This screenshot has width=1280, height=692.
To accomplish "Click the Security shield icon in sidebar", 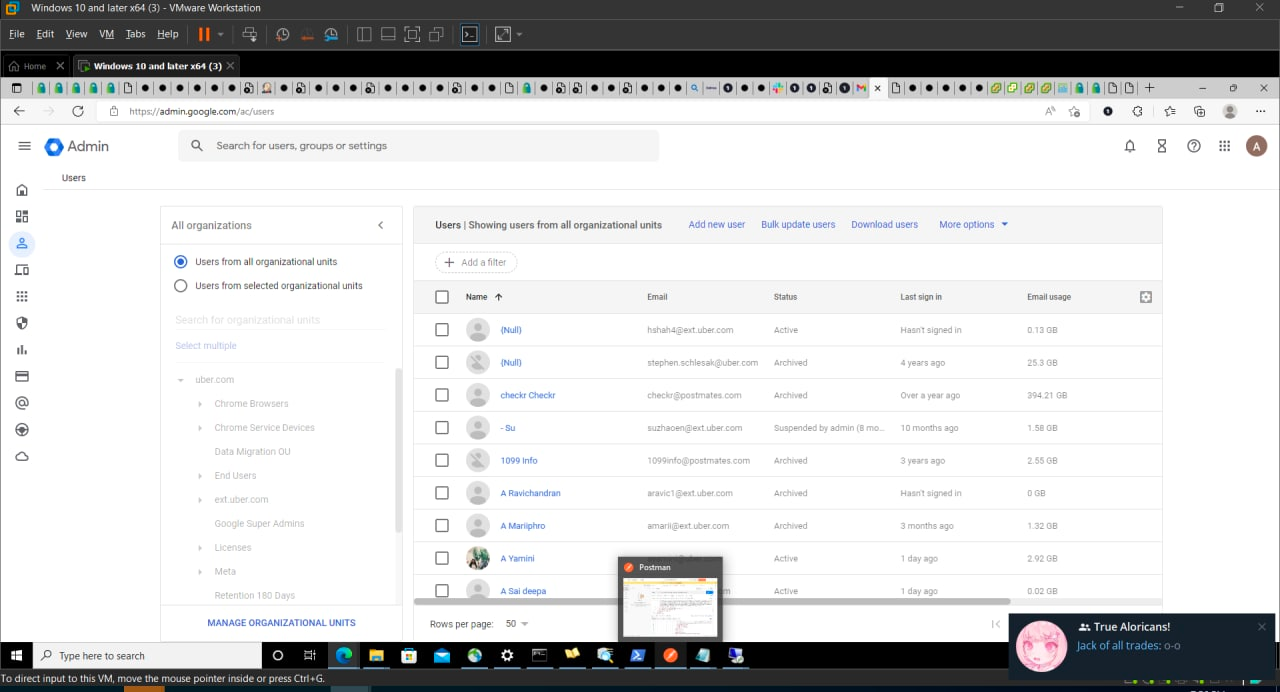I will [x=22, y=322].
